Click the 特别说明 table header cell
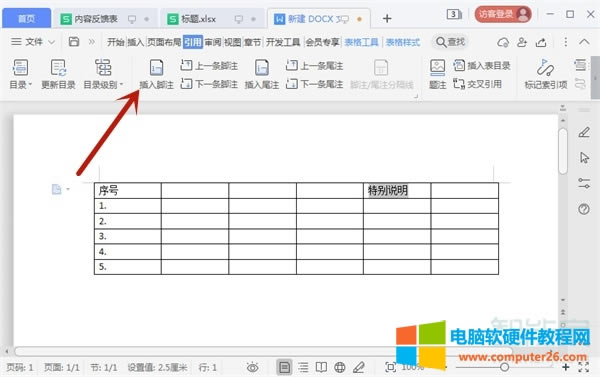 click(x=397, y=191)
